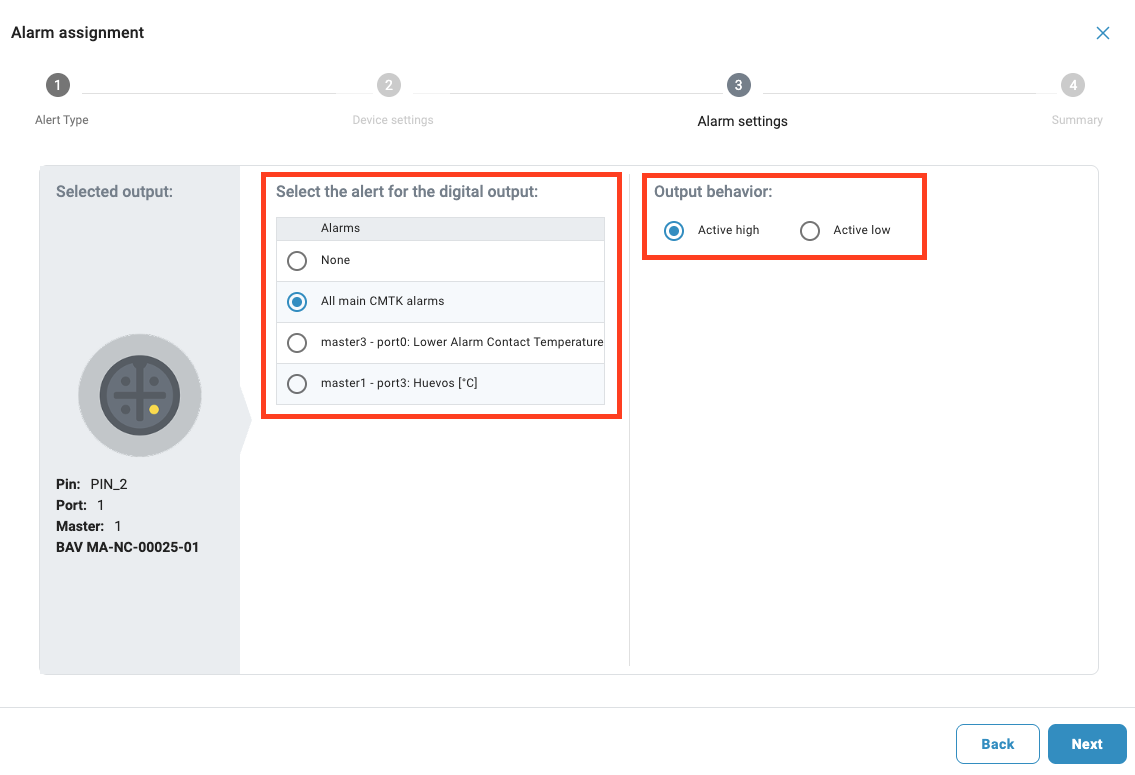Select All main CMTK alarms option
The height and width of the screenshot is (775, 1135).
coord(297,302)
